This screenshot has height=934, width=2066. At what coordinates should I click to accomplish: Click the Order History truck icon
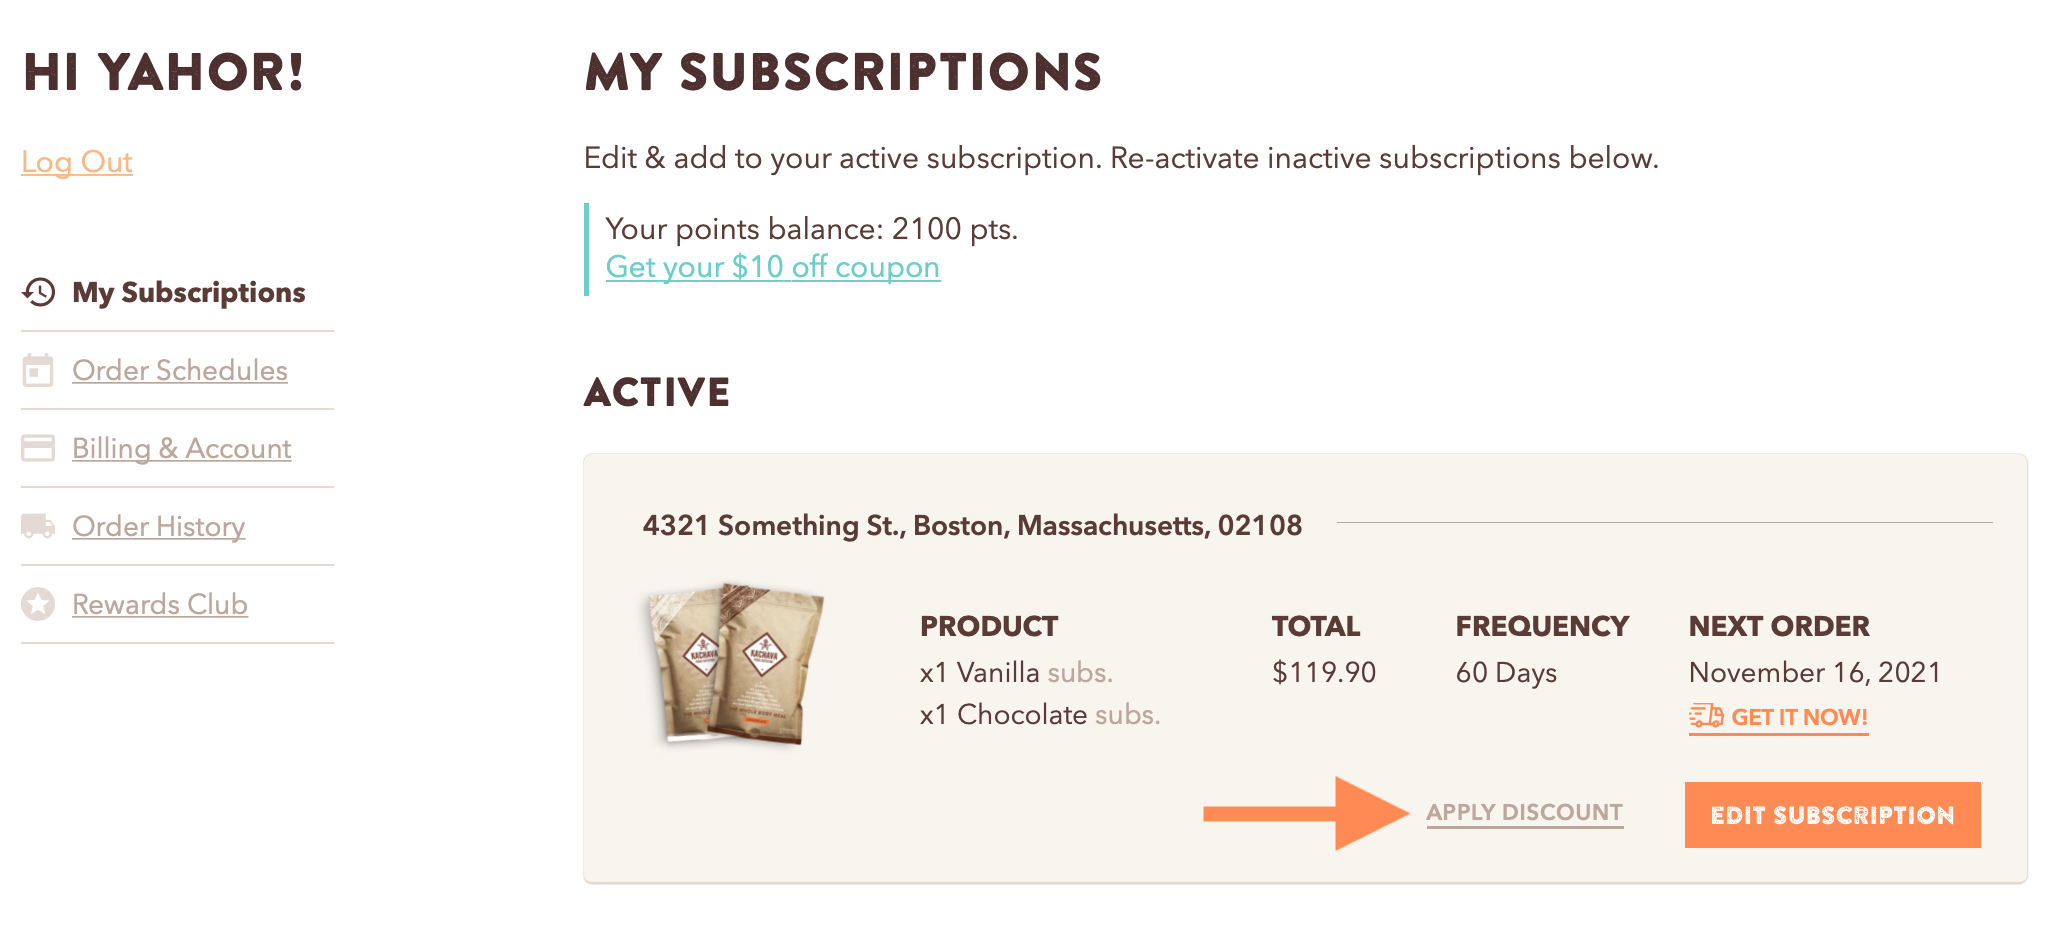coord(38,526)
